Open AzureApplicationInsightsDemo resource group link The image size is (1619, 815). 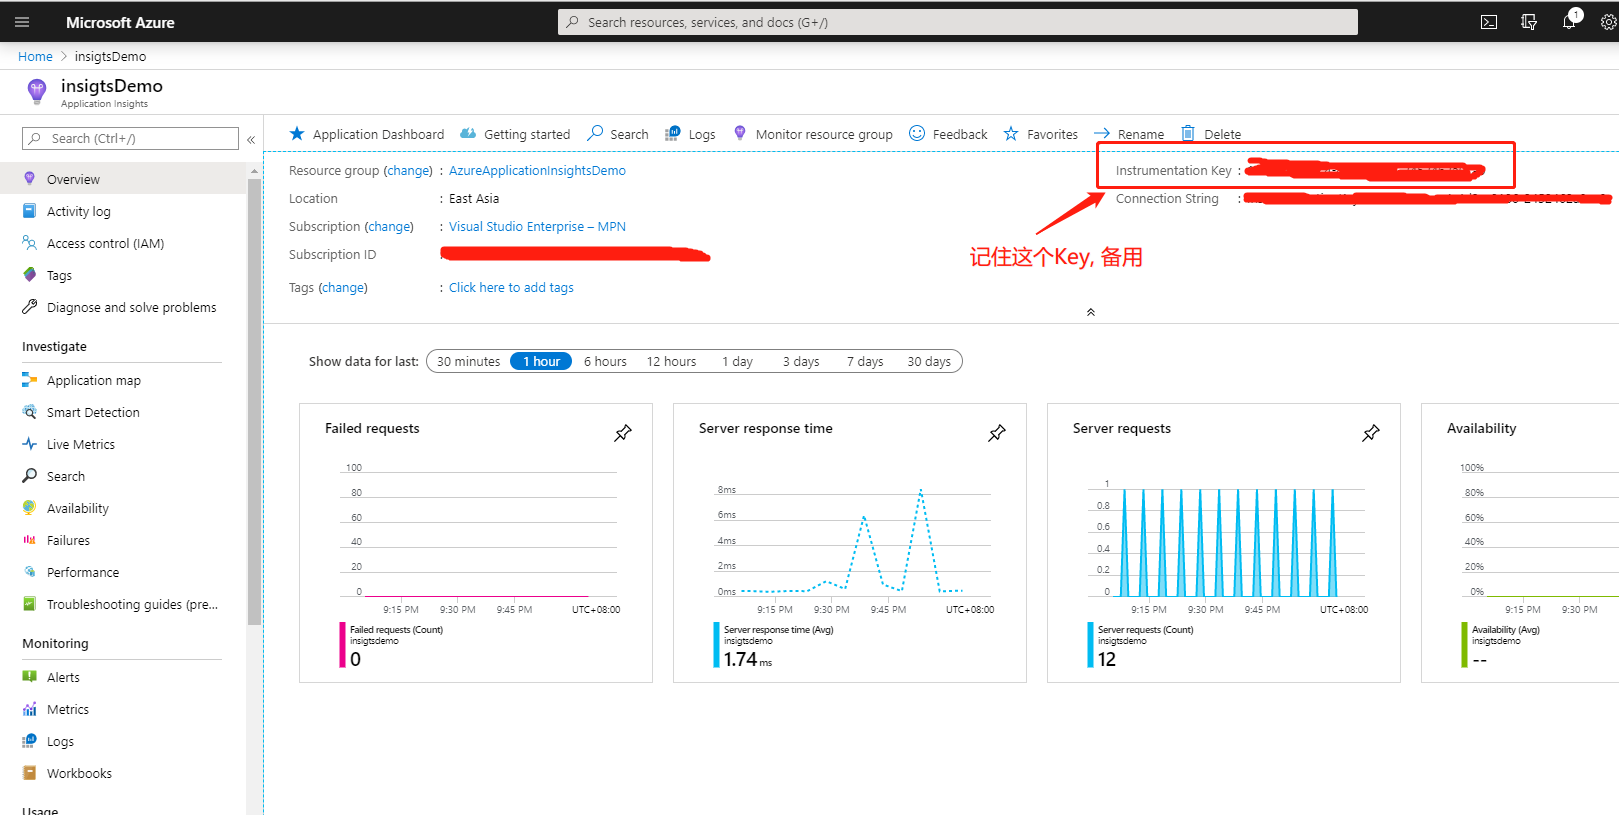click(x=537, y=171)
